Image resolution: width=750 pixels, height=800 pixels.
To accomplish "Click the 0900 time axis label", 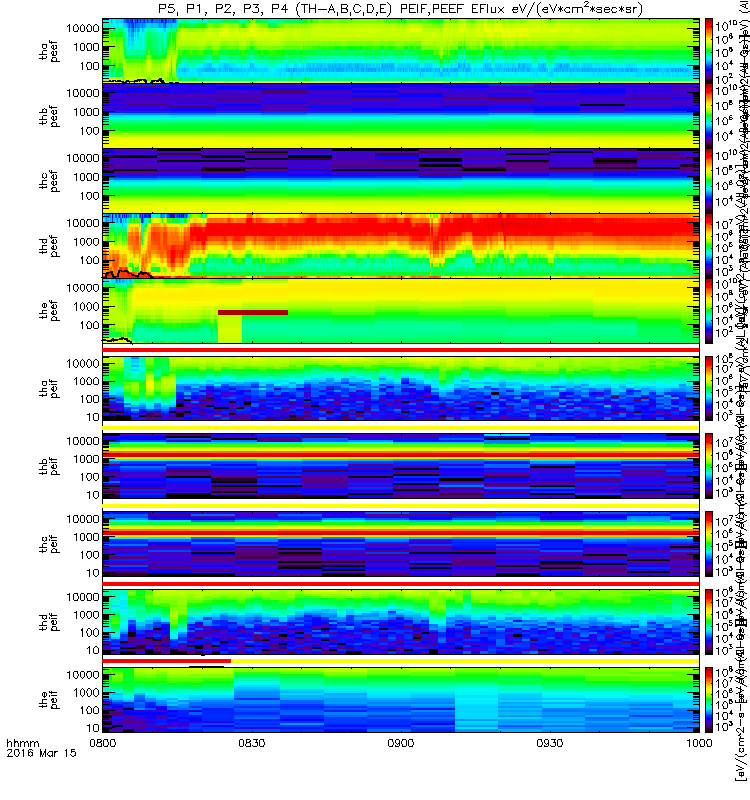I will pos(401,743).
